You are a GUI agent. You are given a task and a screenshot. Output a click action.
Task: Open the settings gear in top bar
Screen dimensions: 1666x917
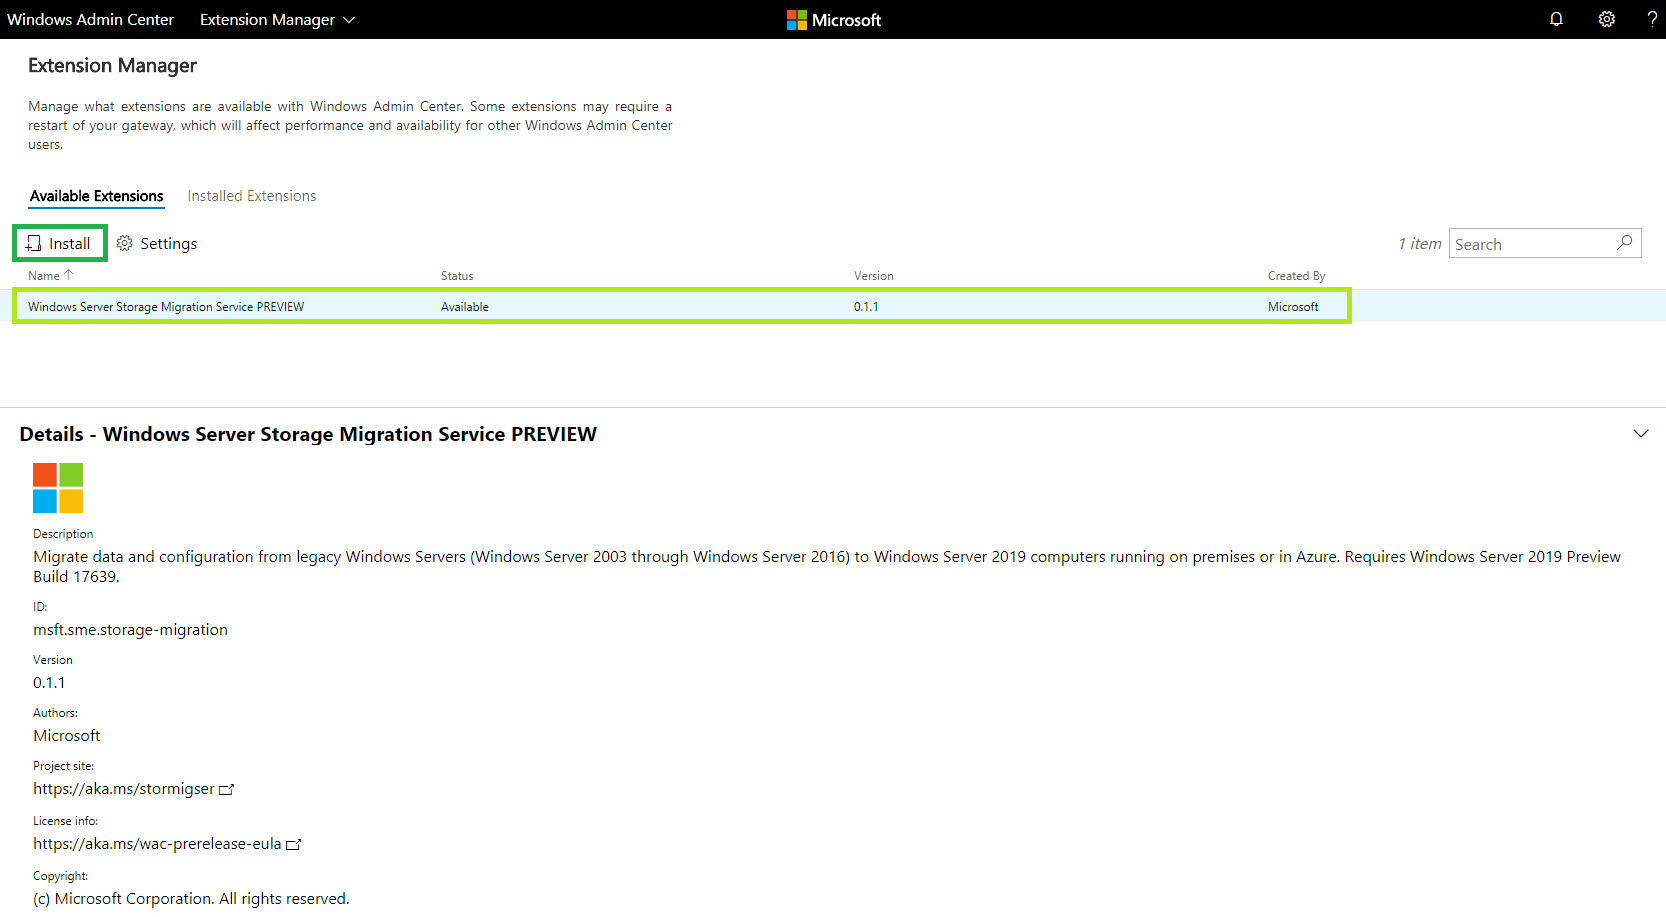pos(1606,19)
